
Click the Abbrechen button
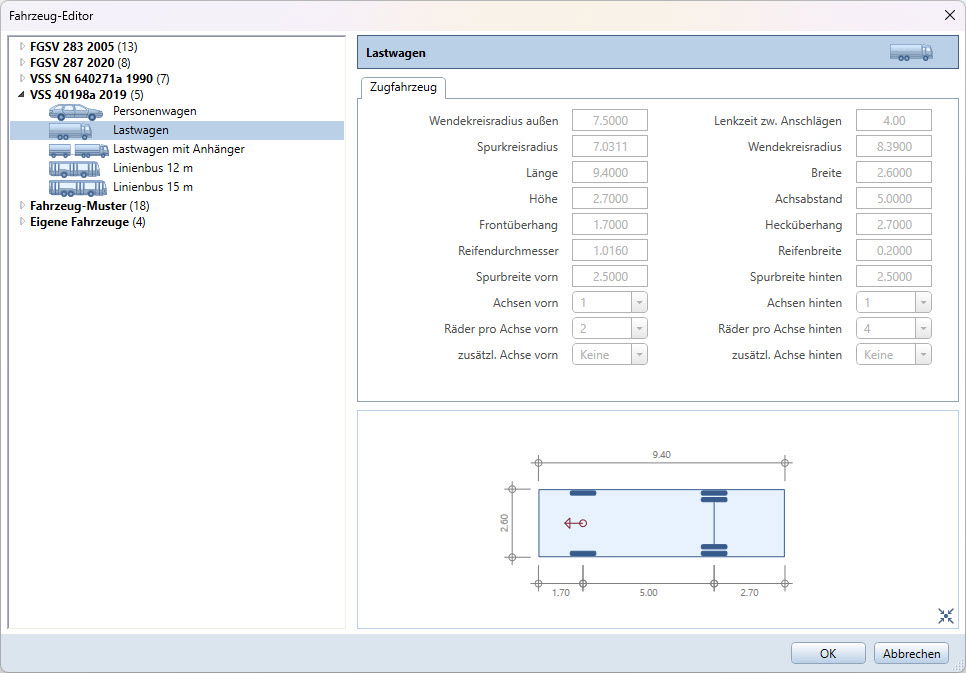pos(911,653)
